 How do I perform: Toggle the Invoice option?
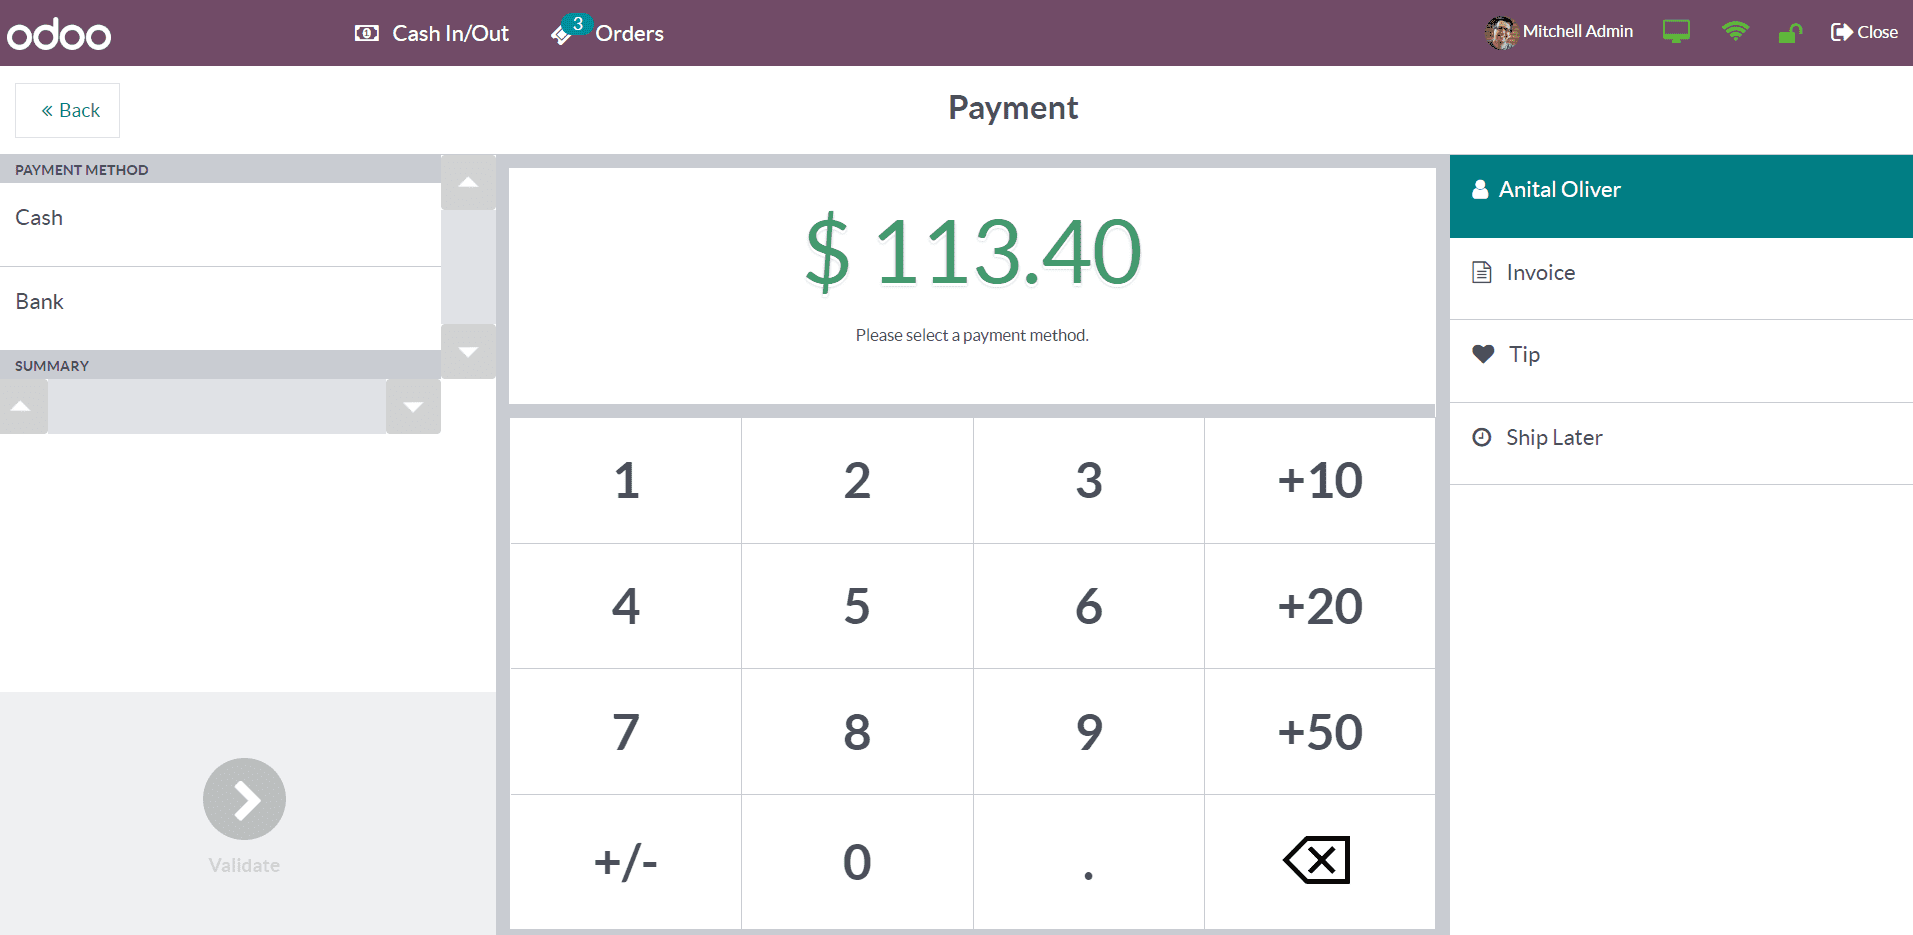(1681, 273)
